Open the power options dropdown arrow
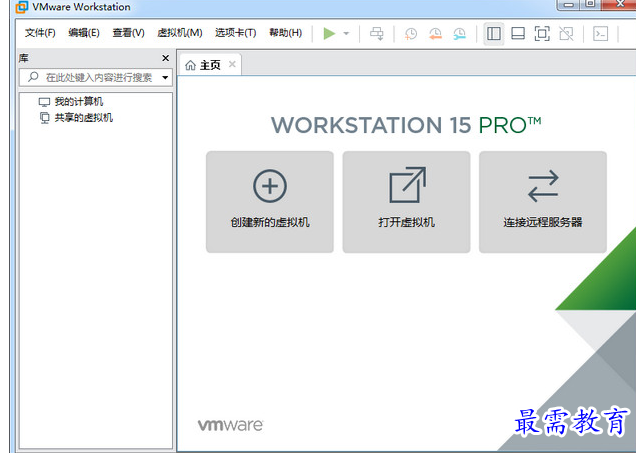 pos(346,33)
